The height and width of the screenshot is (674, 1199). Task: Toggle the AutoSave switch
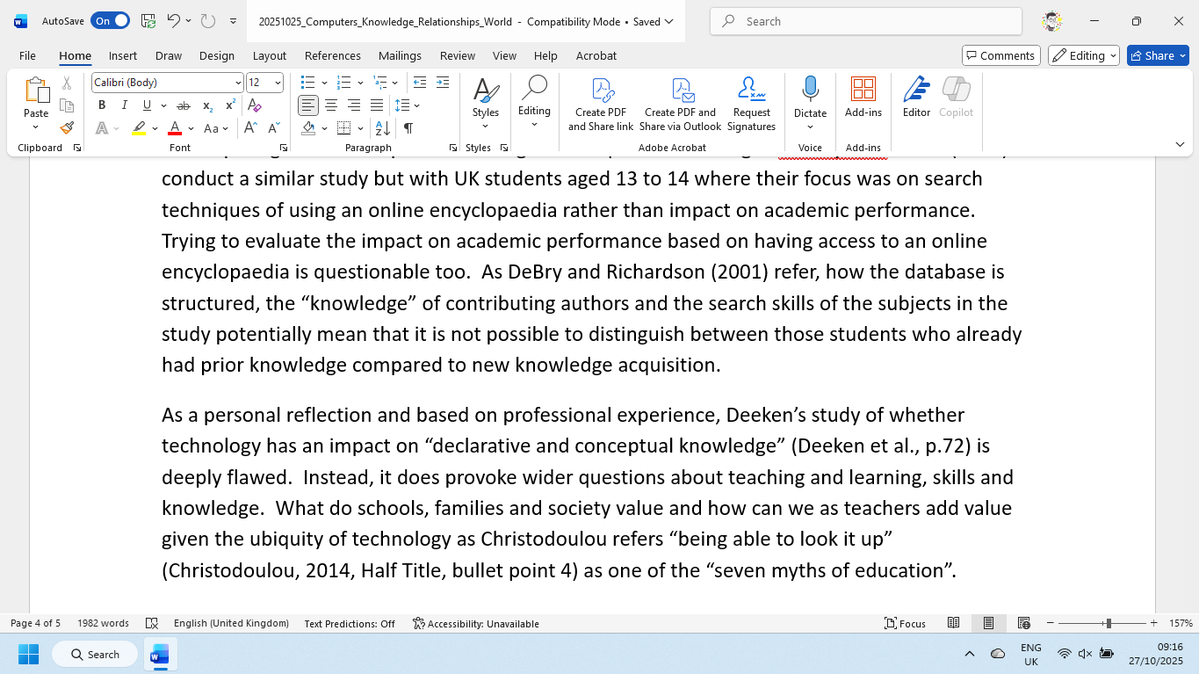click(110, 21)
